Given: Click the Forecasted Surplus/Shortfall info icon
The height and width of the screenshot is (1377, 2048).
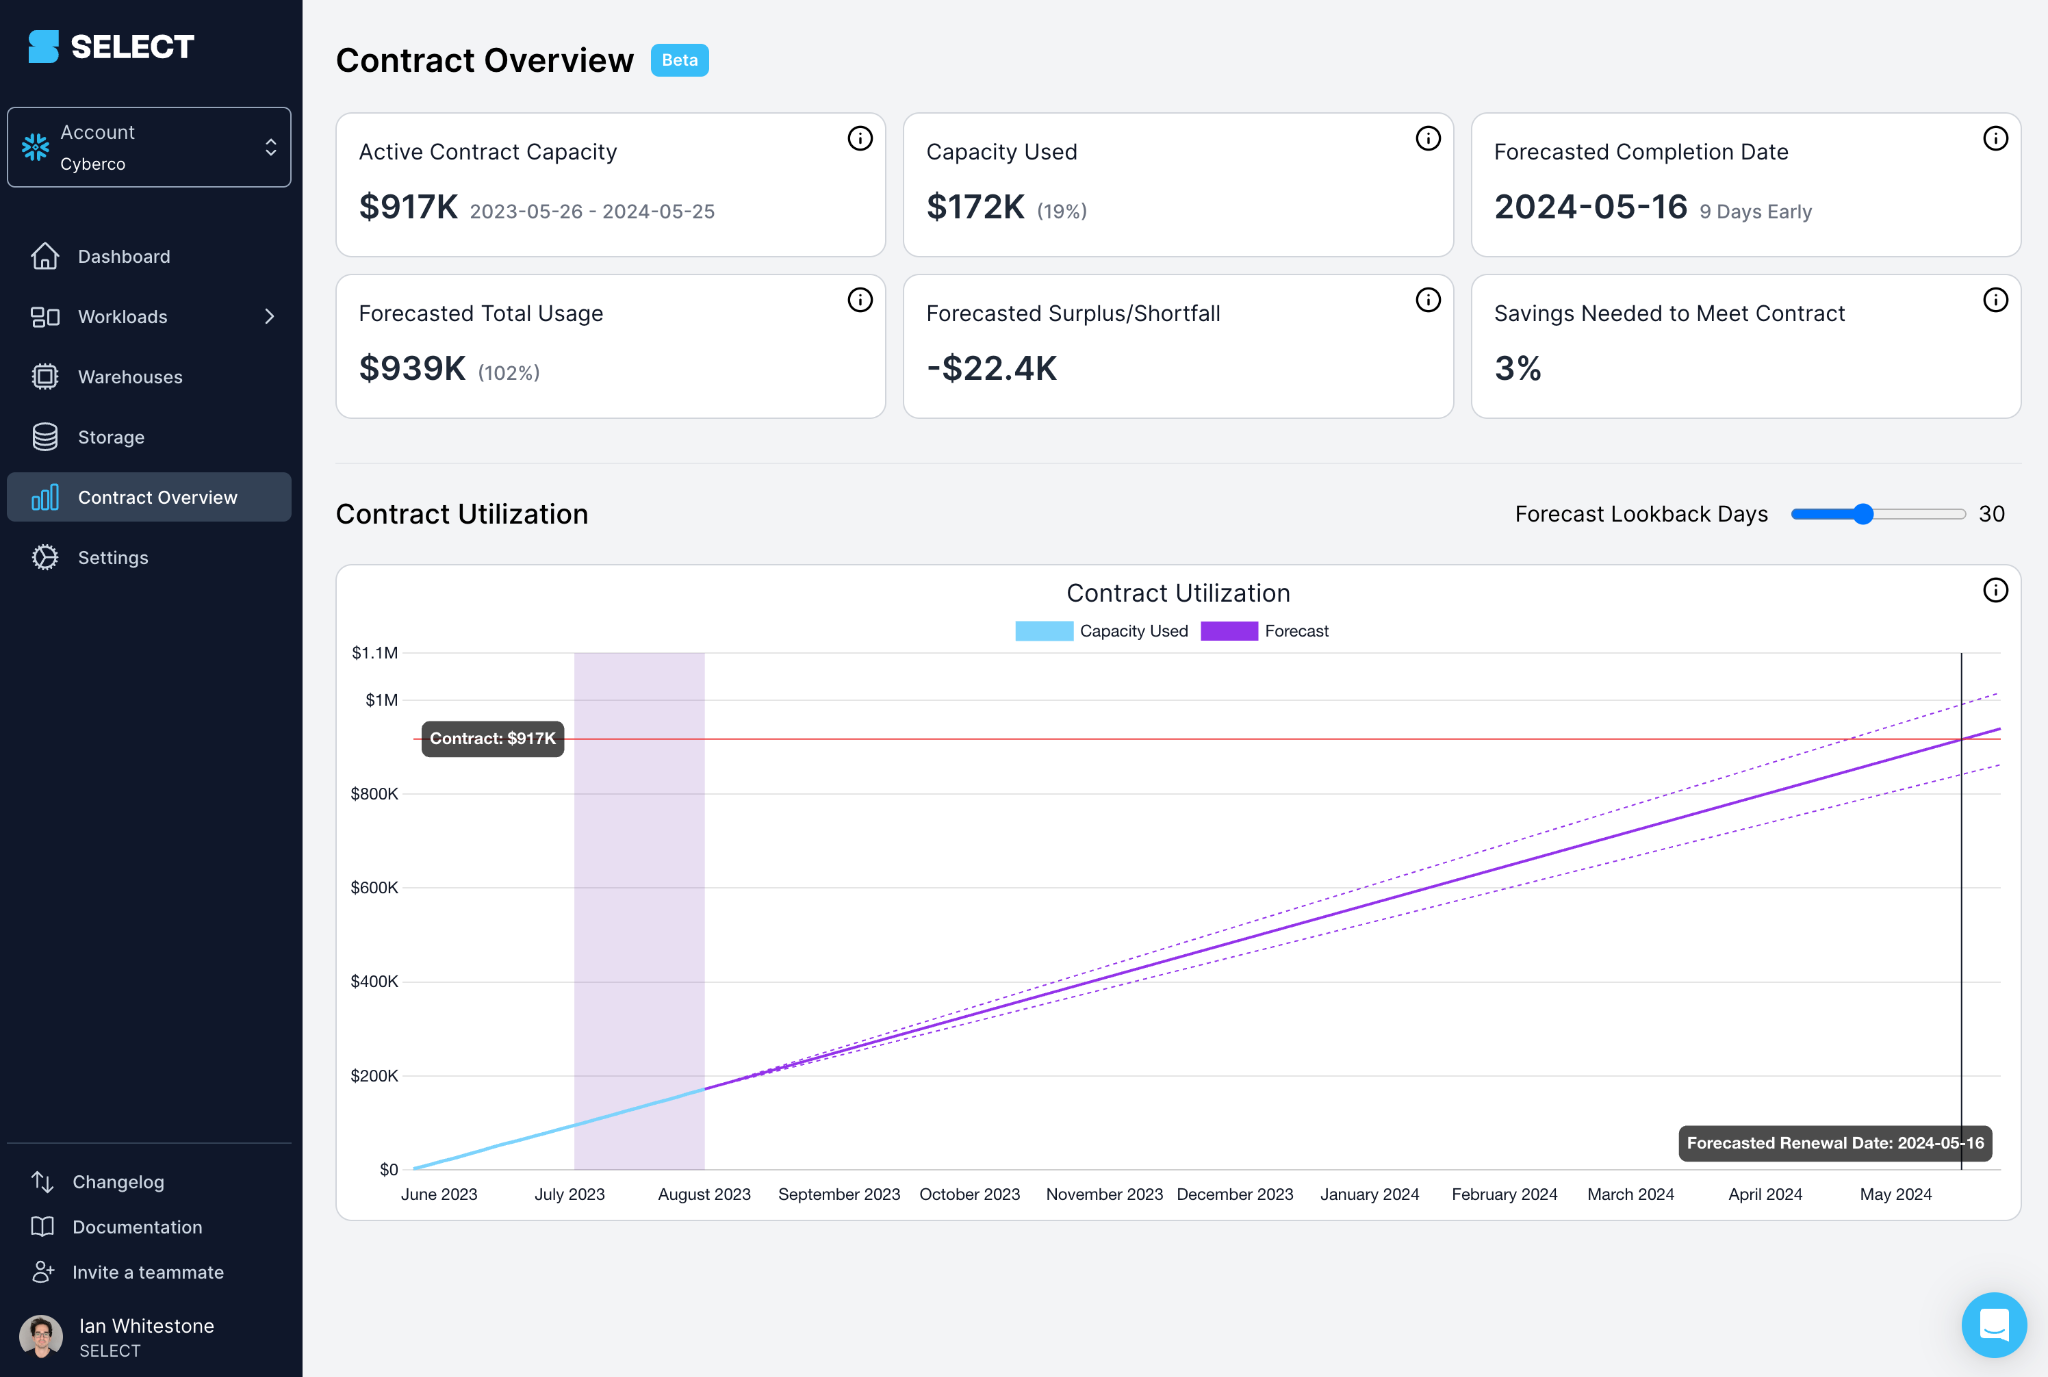Looking at the screenshot, I should (x=1426, y=303).
